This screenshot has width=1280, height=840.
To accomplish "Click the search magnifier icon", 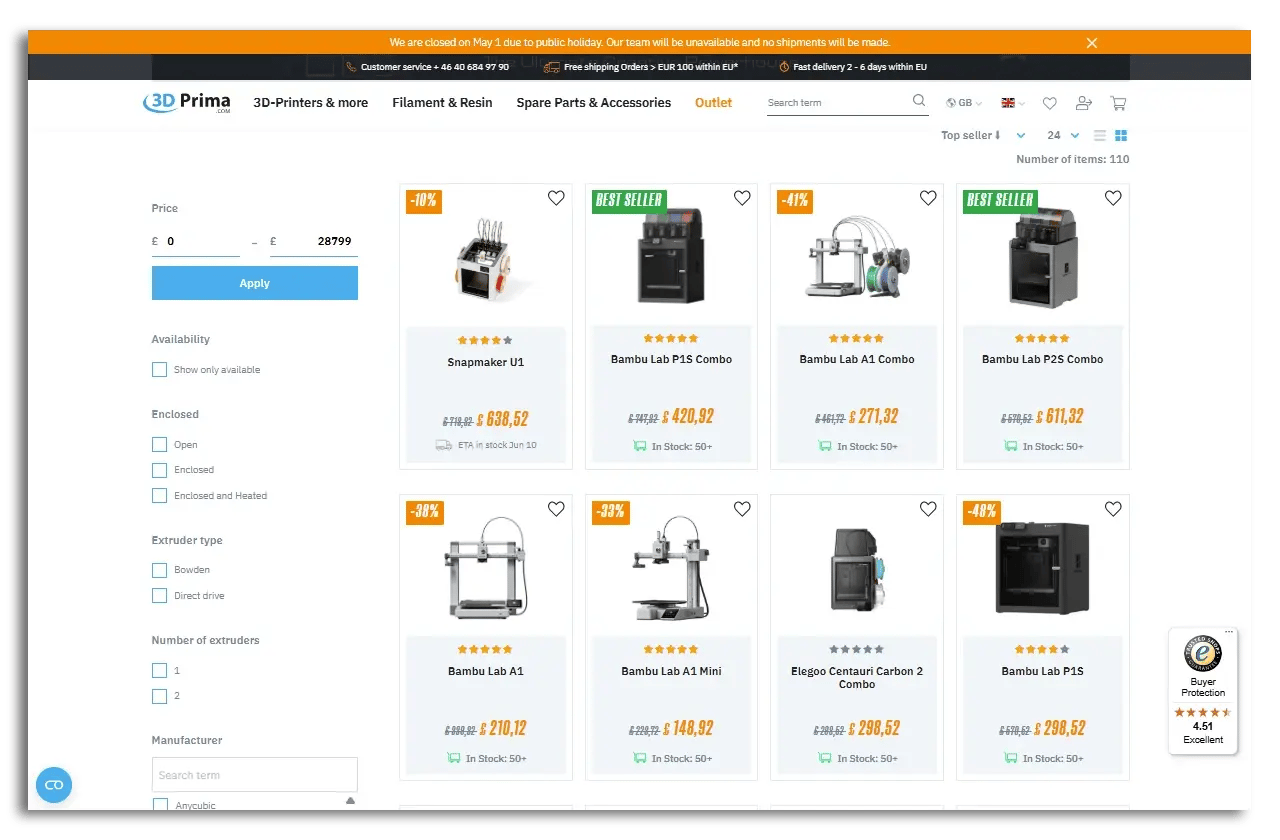I will 919,101.
